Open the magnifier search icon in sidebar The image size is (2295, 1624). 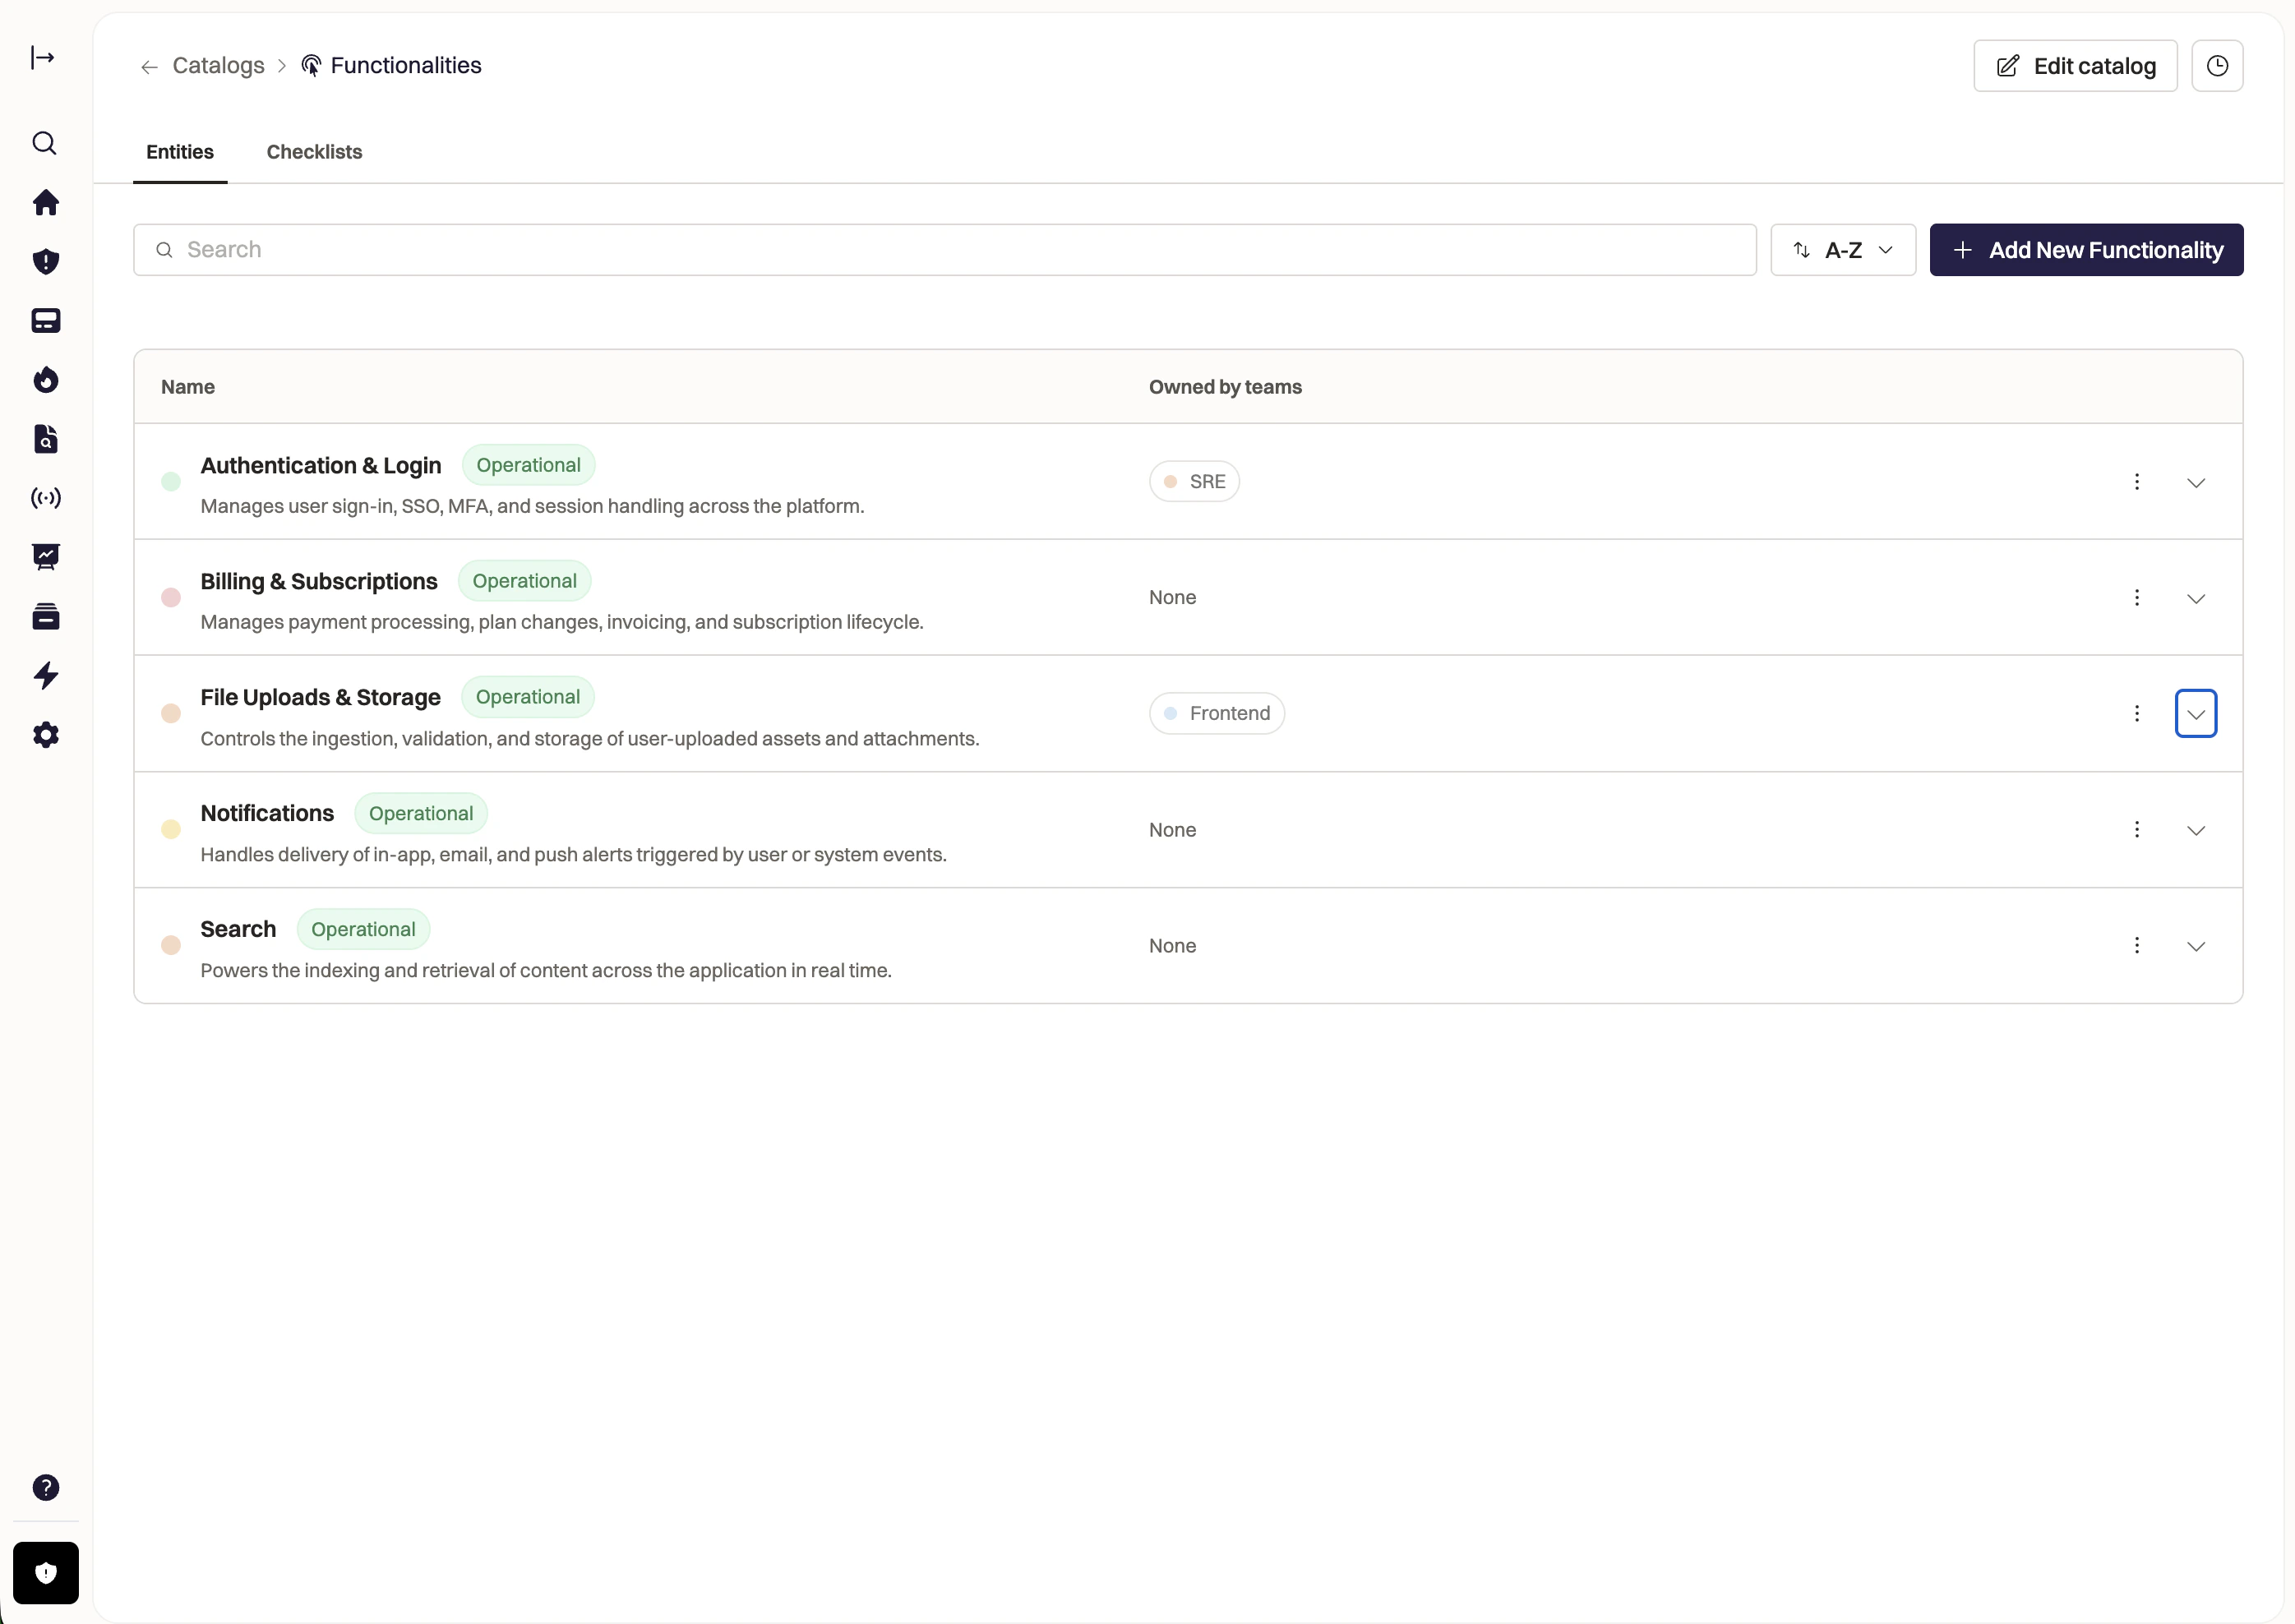[45, 143]
